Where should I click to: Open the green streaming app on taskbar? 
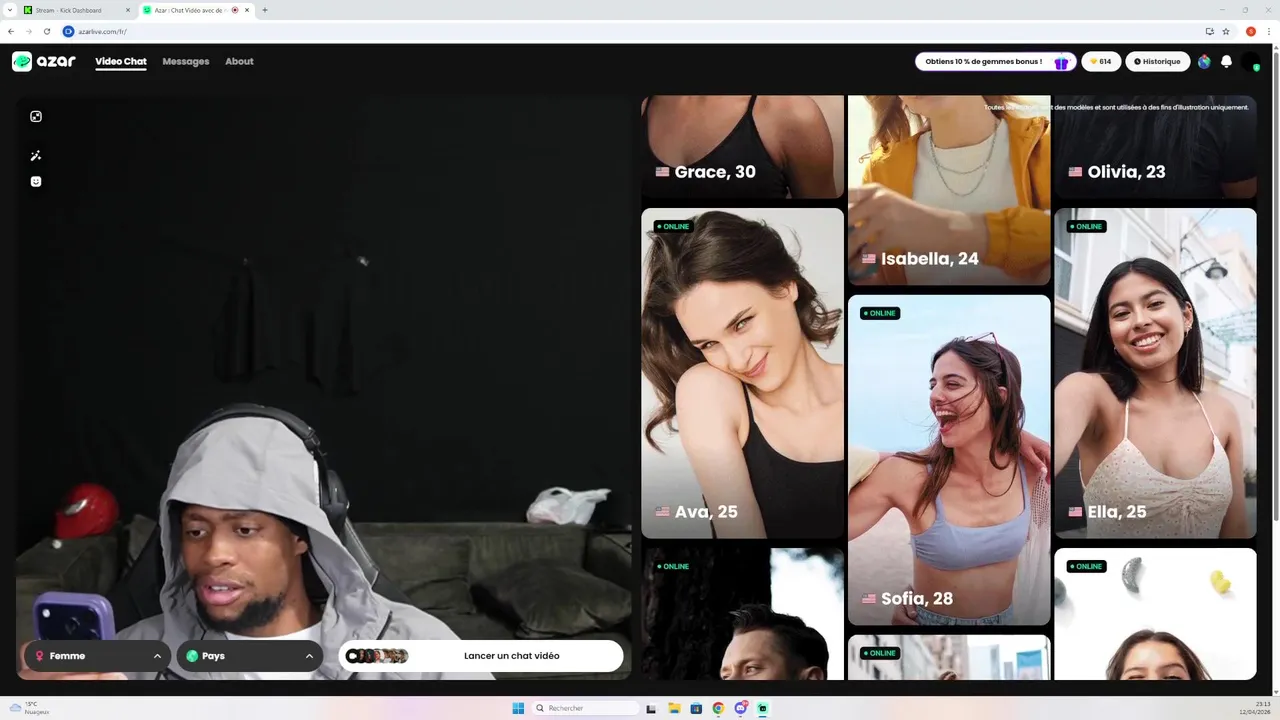(x=763, y=708)
